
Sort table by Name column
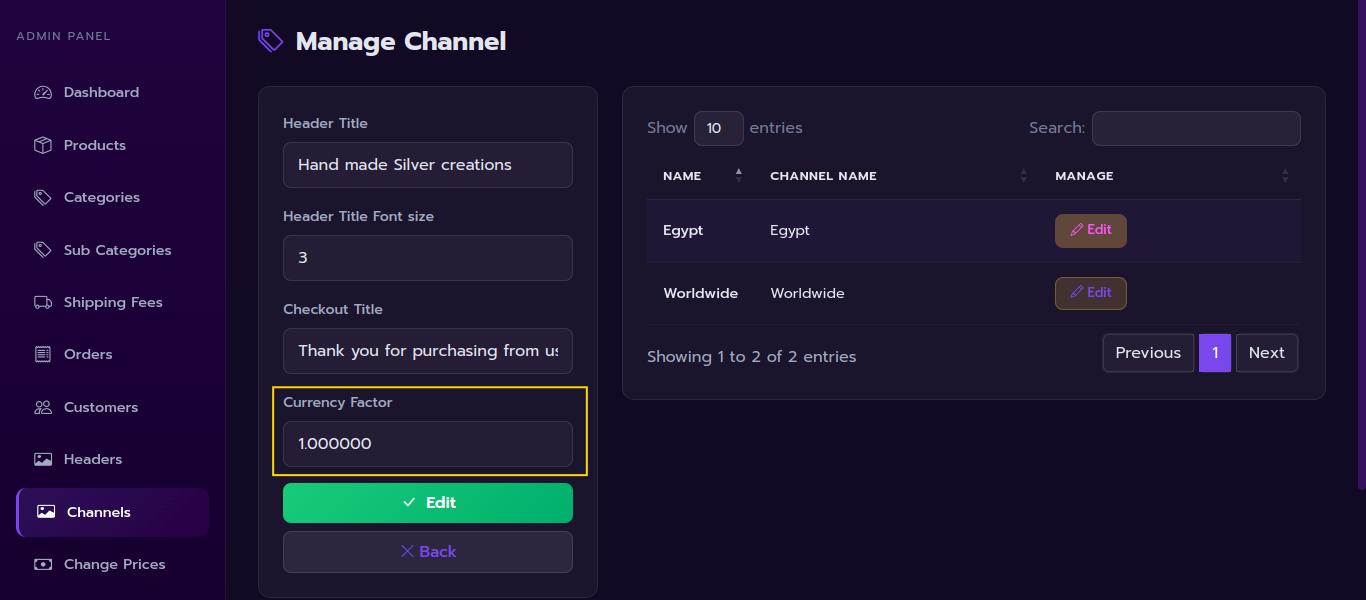point(702,176)
